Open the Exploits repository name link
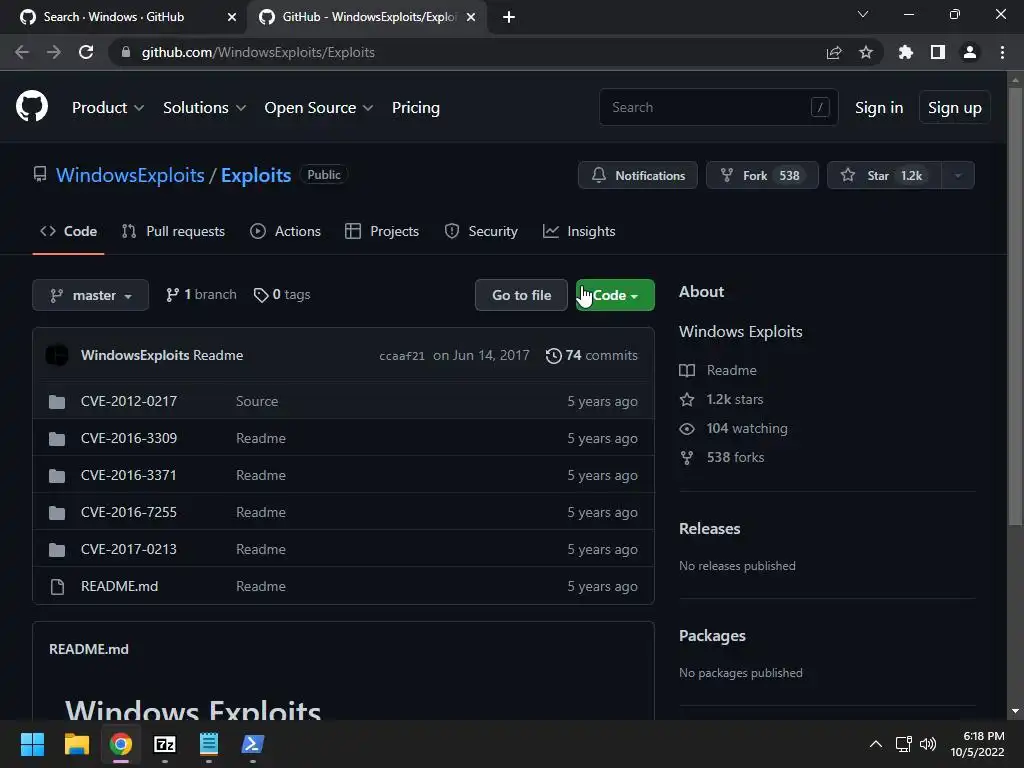Screen dimensions: 1024x768 (256, 175)
